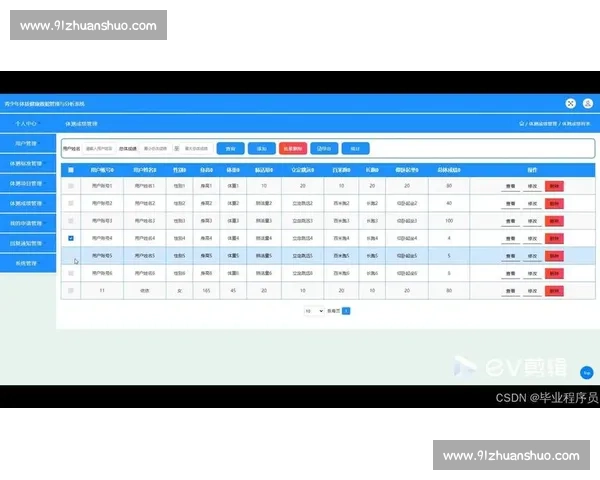The image size is (600, 480).
Task: Click the minimum 总体成绩 input field
Action: coord(155,149)
